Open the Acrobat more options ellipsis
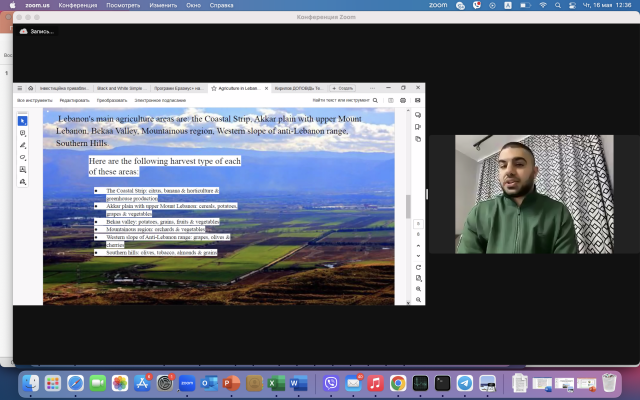This screenshot has height=400, width=640. click(372, 88)
